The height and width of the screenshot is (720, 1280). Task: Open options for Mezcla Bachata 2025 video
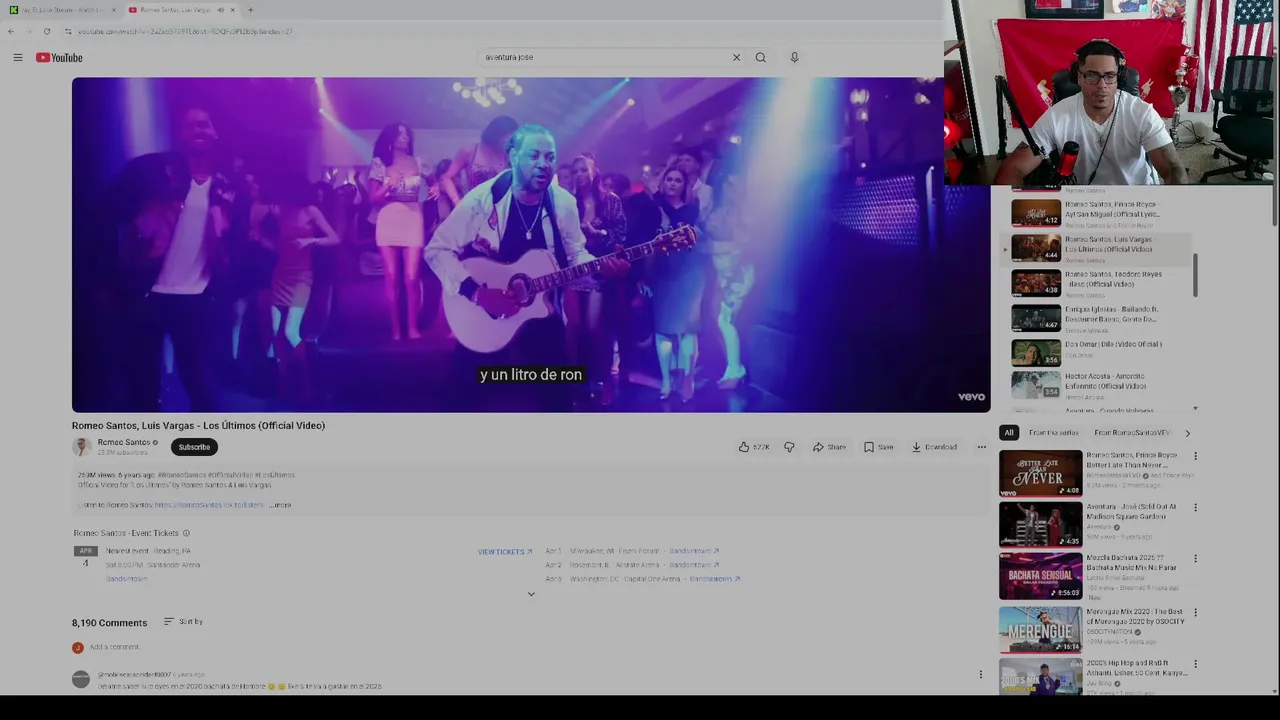(x=1195, y=559)
